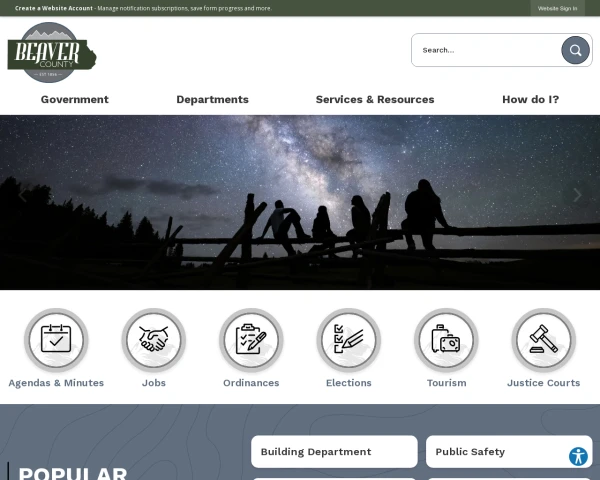Image resolution: width=600 pixels, height=480 pixels.
Task: Open the Jobs handshake icon
Action: tap(154, 340)
